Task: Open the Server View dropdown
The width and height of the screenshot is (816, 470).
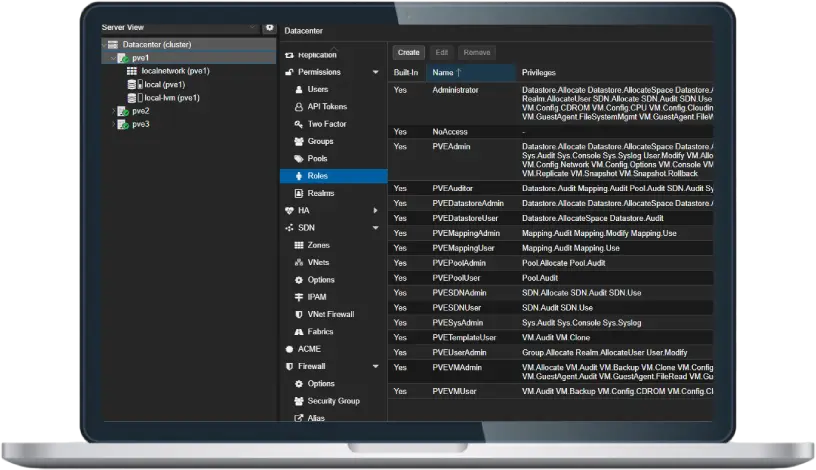Action: (x=252, y=27)
